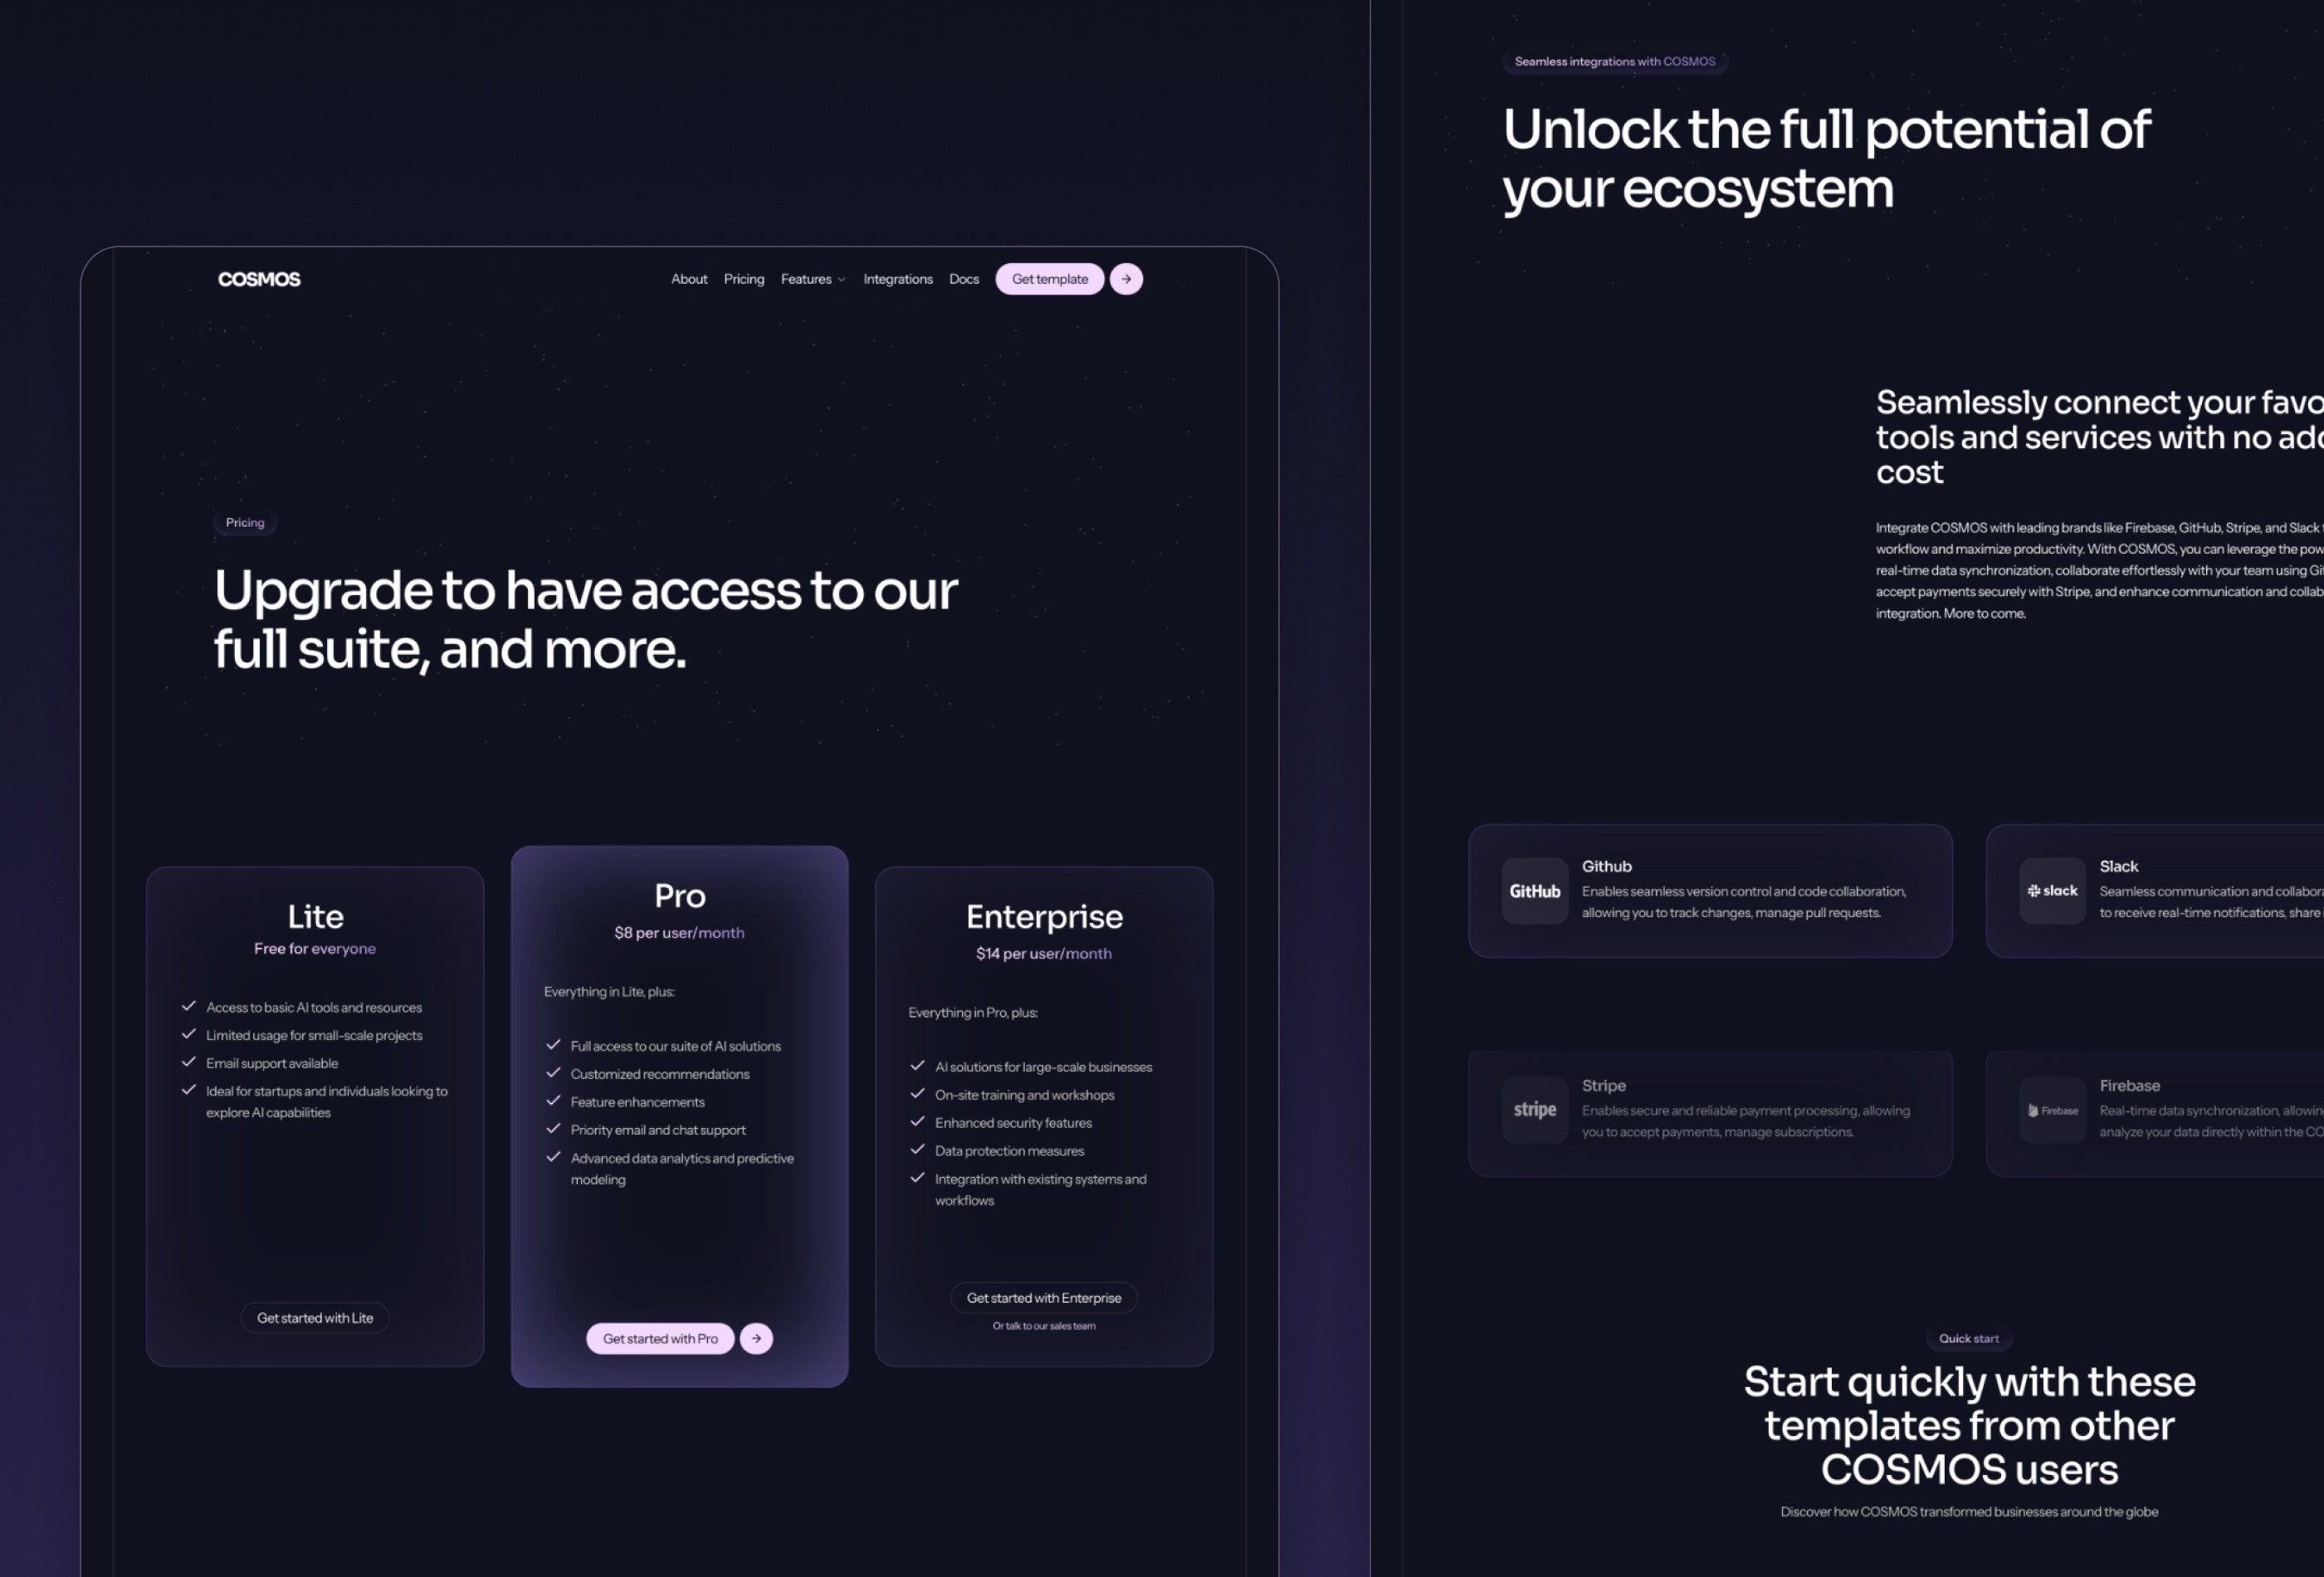Click the Features dropdown menu item

pyautogui.click(x=813, y=278)
